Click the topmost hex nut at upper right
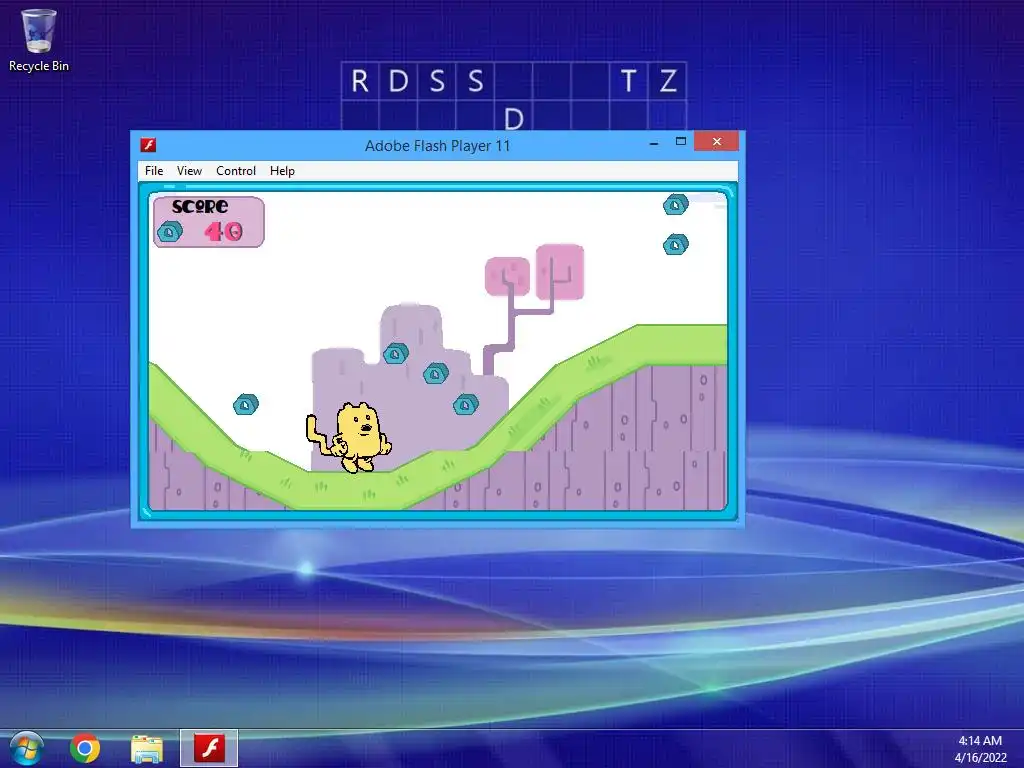The image size is (1024, 768). pyautogui.click(x=676, y=205)
